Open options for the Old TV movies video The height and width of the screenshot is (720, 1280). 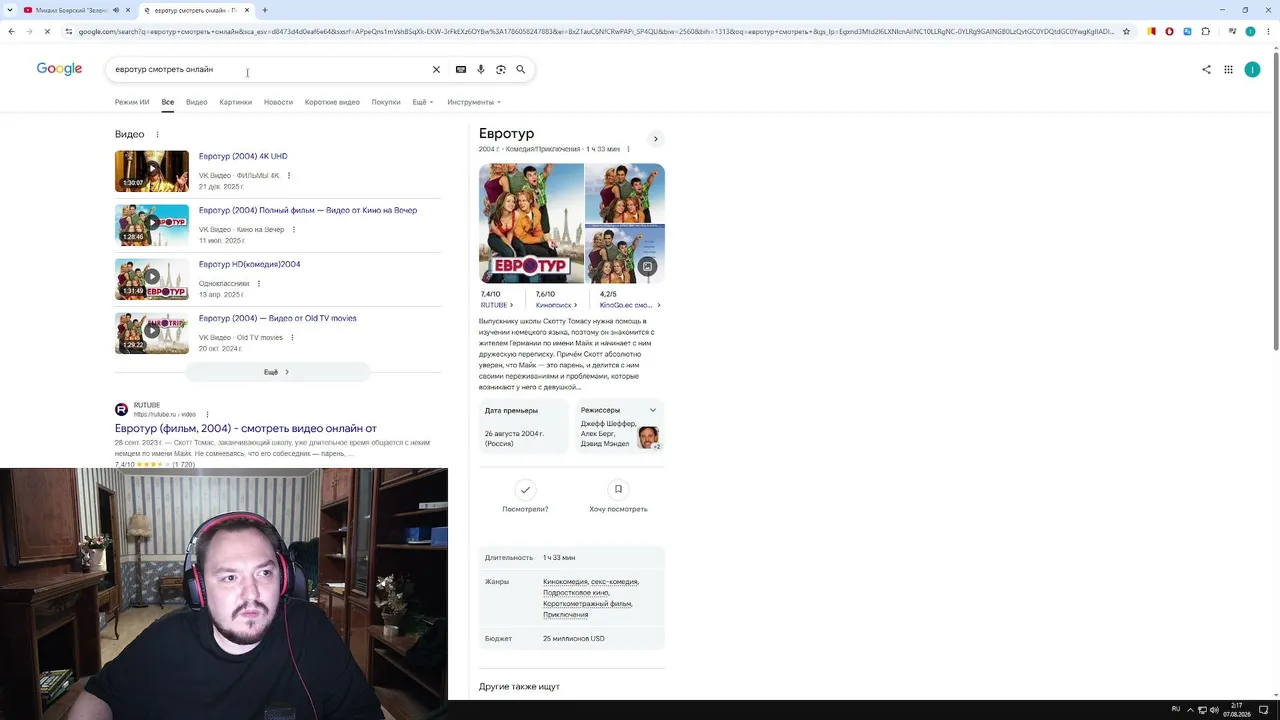292,338
